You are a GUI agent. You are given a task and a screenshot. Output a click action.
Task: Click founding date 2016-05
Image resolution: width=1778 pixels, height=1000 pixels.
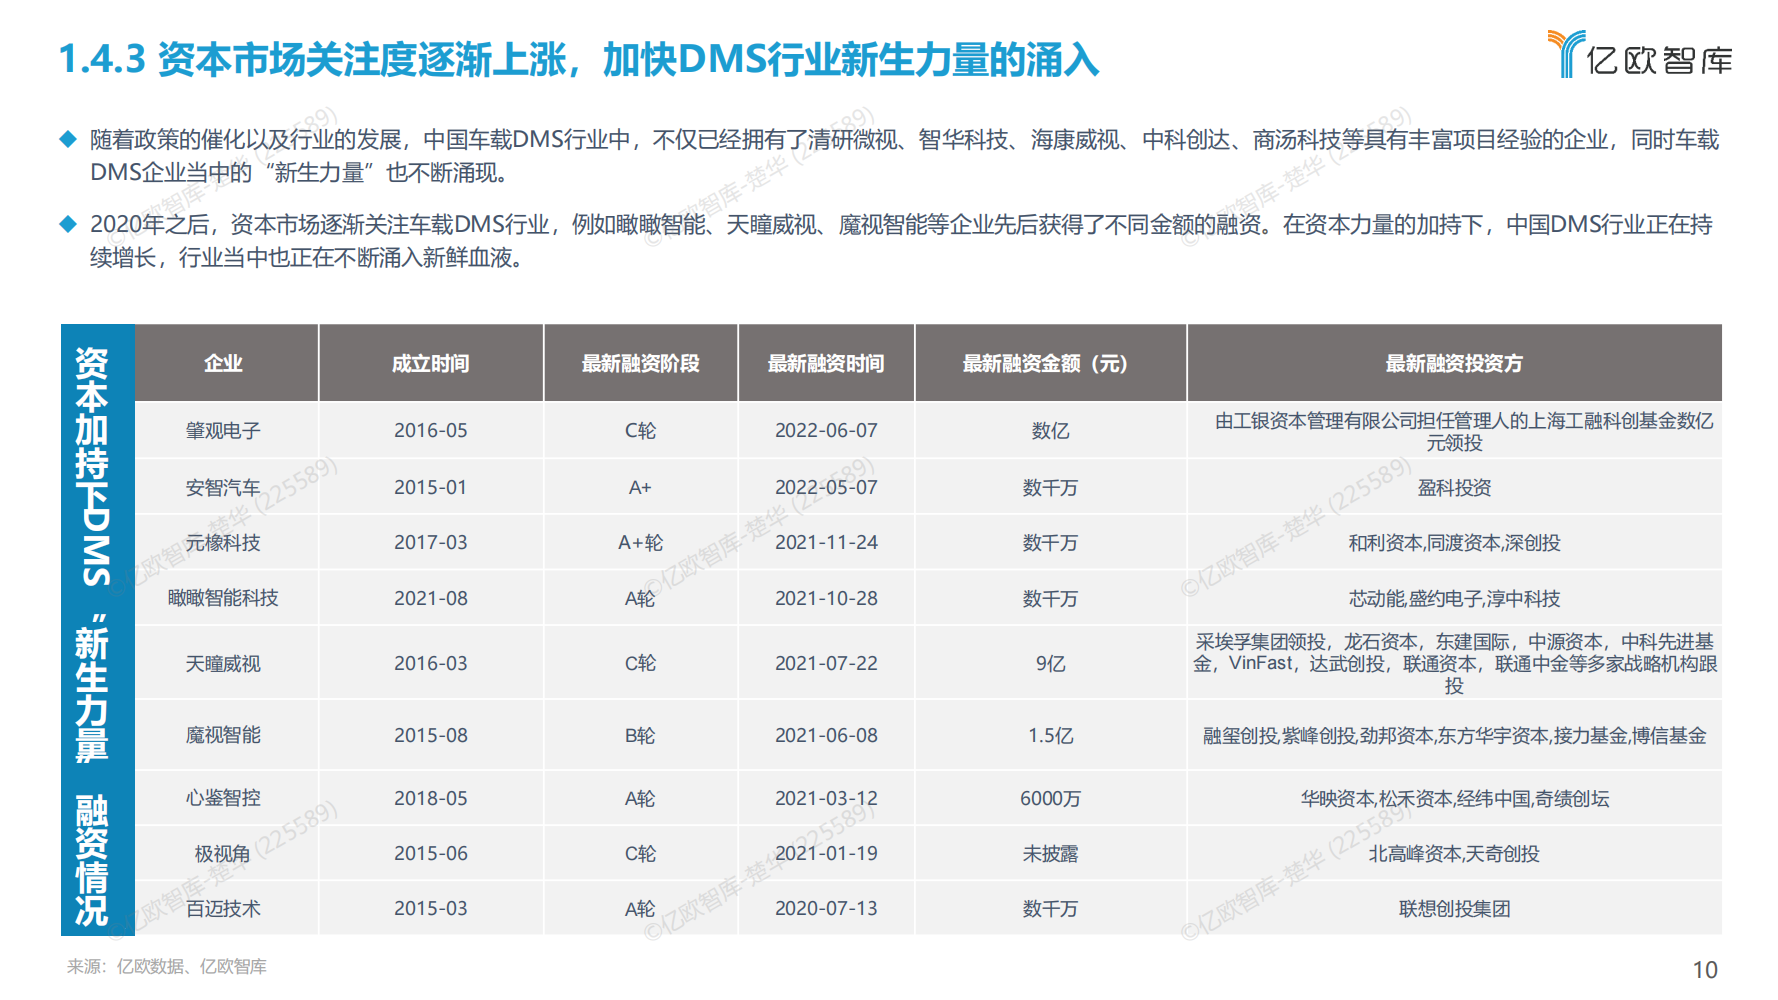[x=430, y=431]
